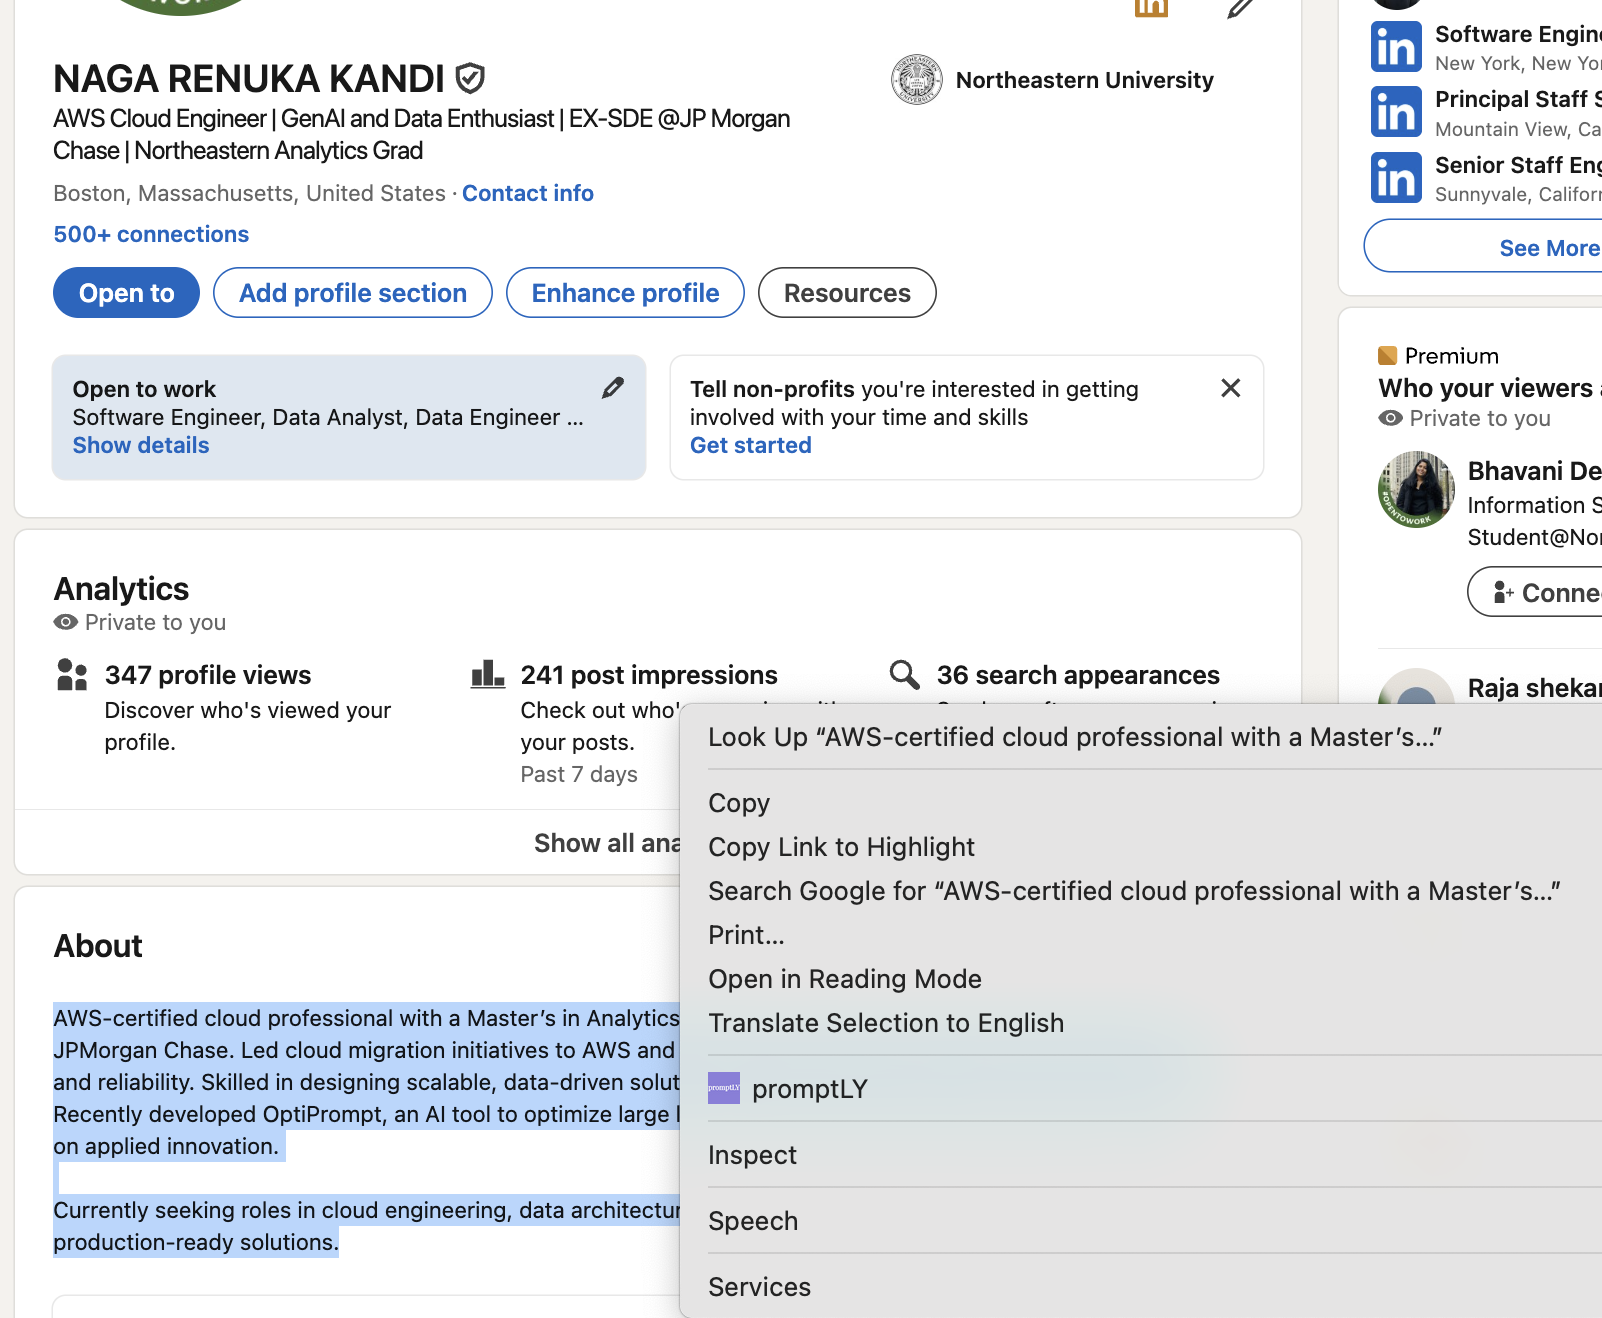This screenshot has width=1602, height=1318.
Task: Open Software Engineer job listing title
Action: [1518, 34]
